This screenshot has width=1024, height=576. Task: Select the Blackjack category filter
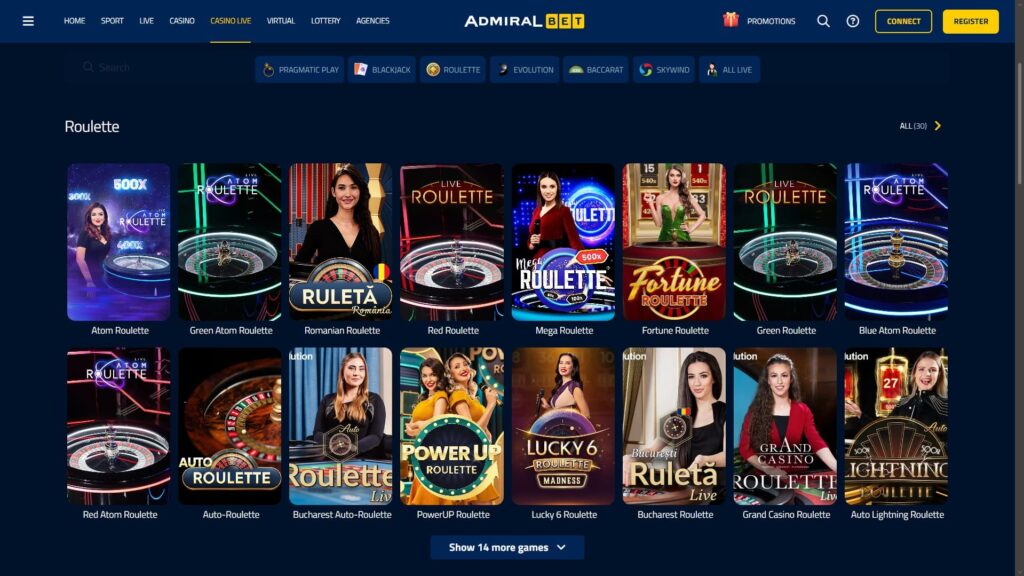[382, 69]
